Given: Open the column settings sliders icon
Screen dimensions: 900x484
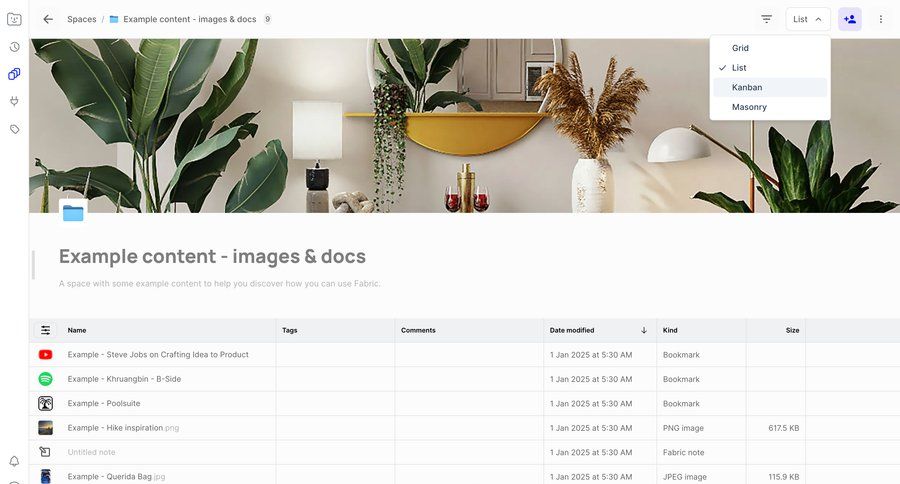Looking at the screenshot, I should point(45,330).
